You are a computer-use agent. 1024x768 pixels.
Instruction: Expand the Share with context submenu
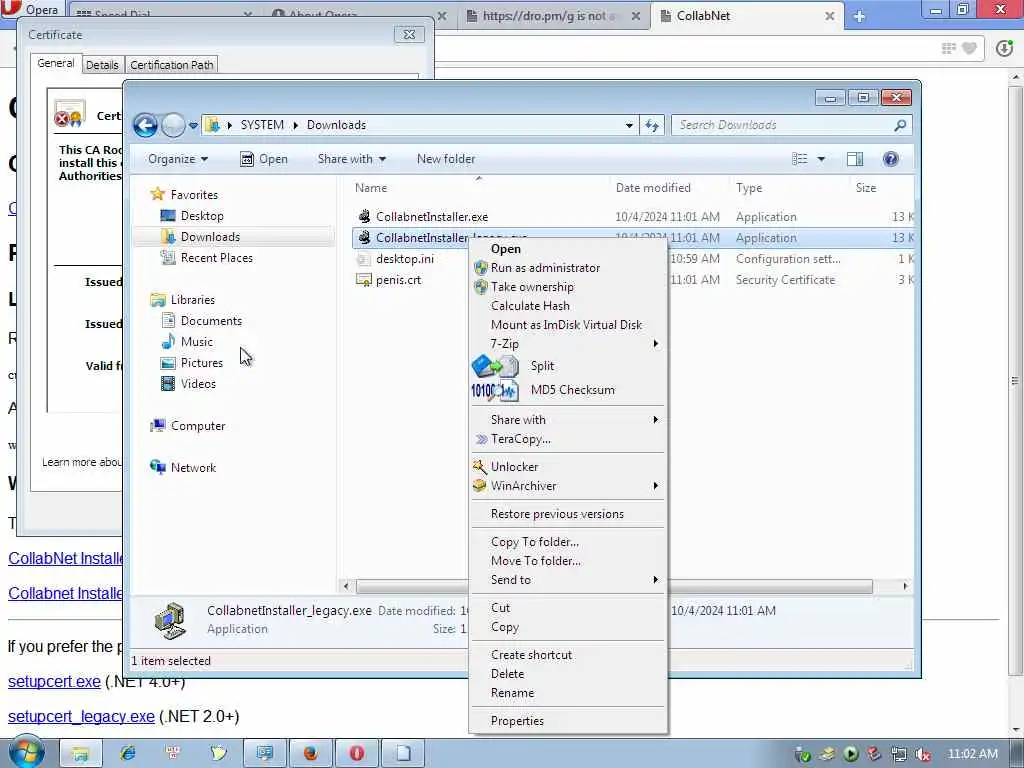coord(568,420)
